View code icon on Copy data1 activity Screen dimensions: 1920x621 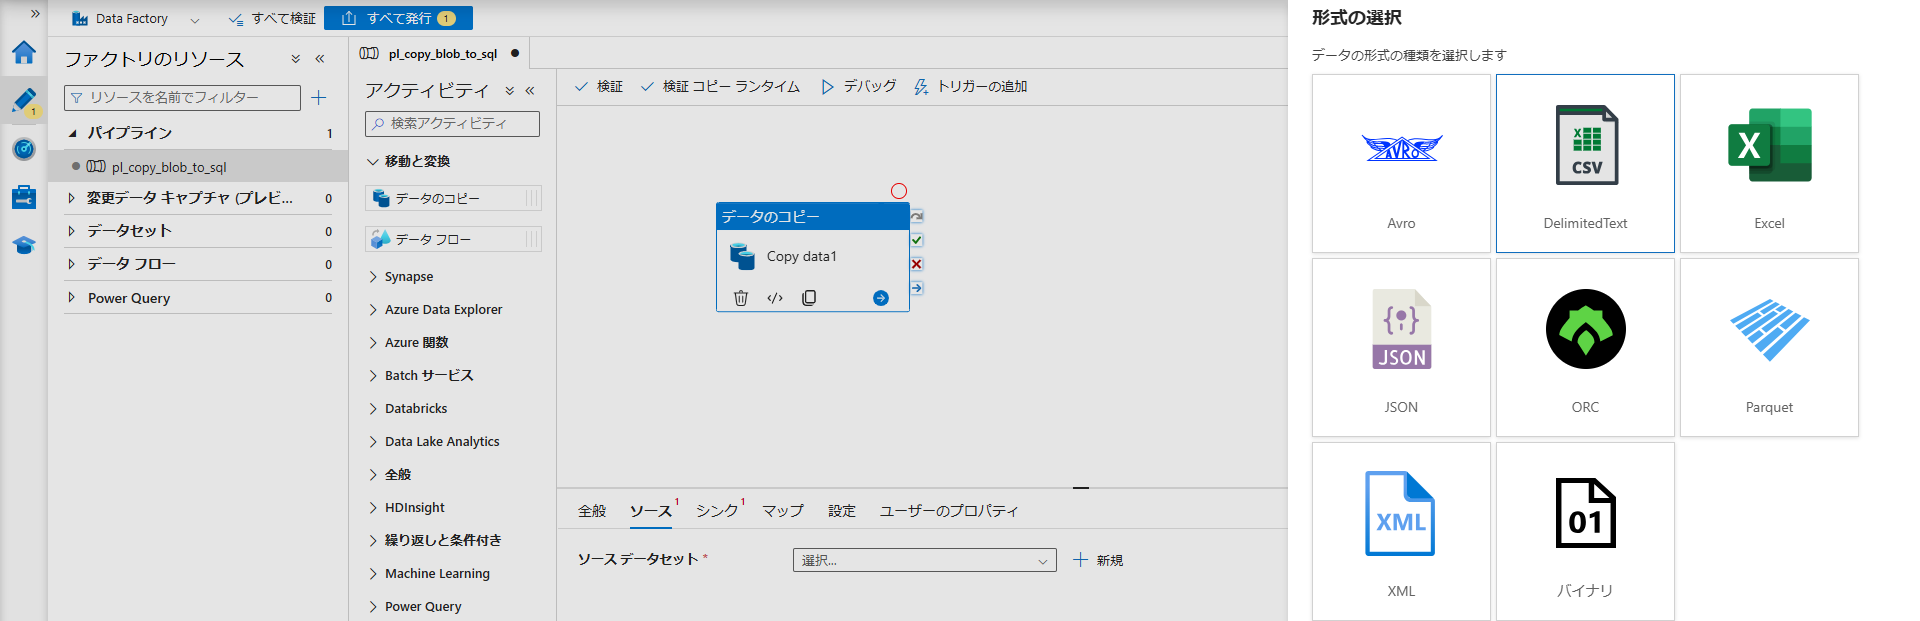pyautogui.click(x=775, y=298)
